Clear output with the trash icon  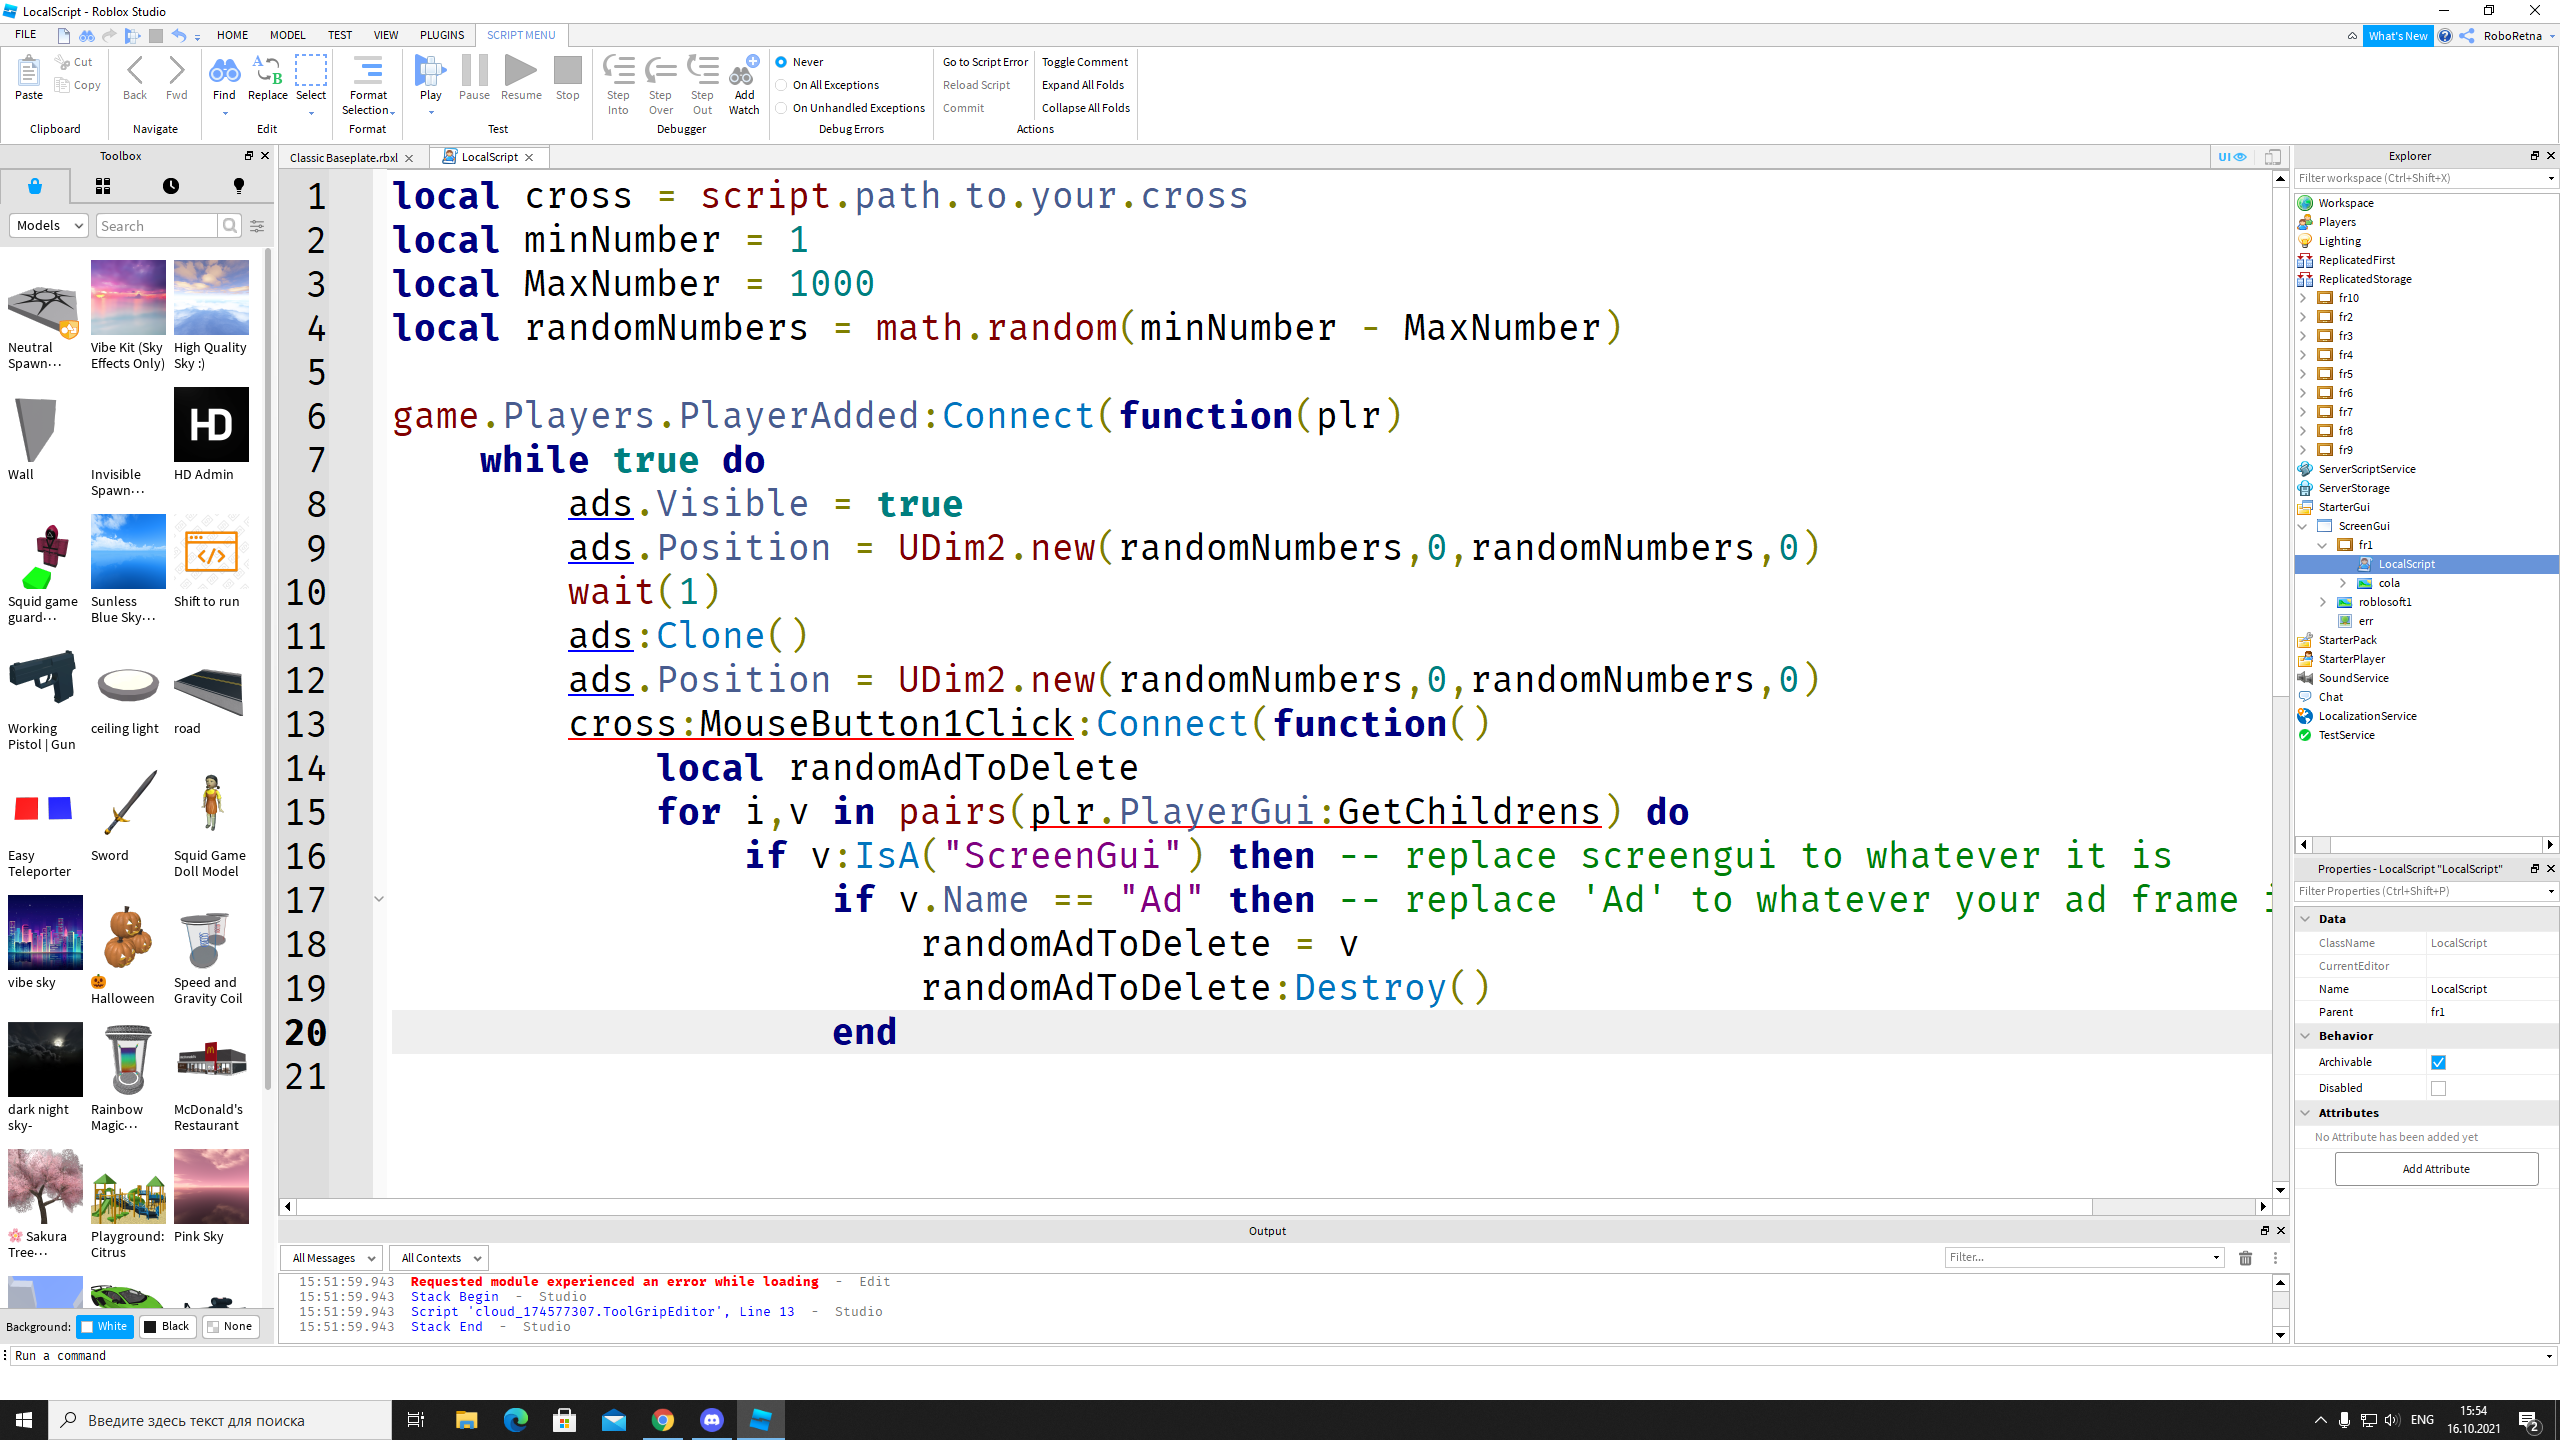tap(2245, 1258)
